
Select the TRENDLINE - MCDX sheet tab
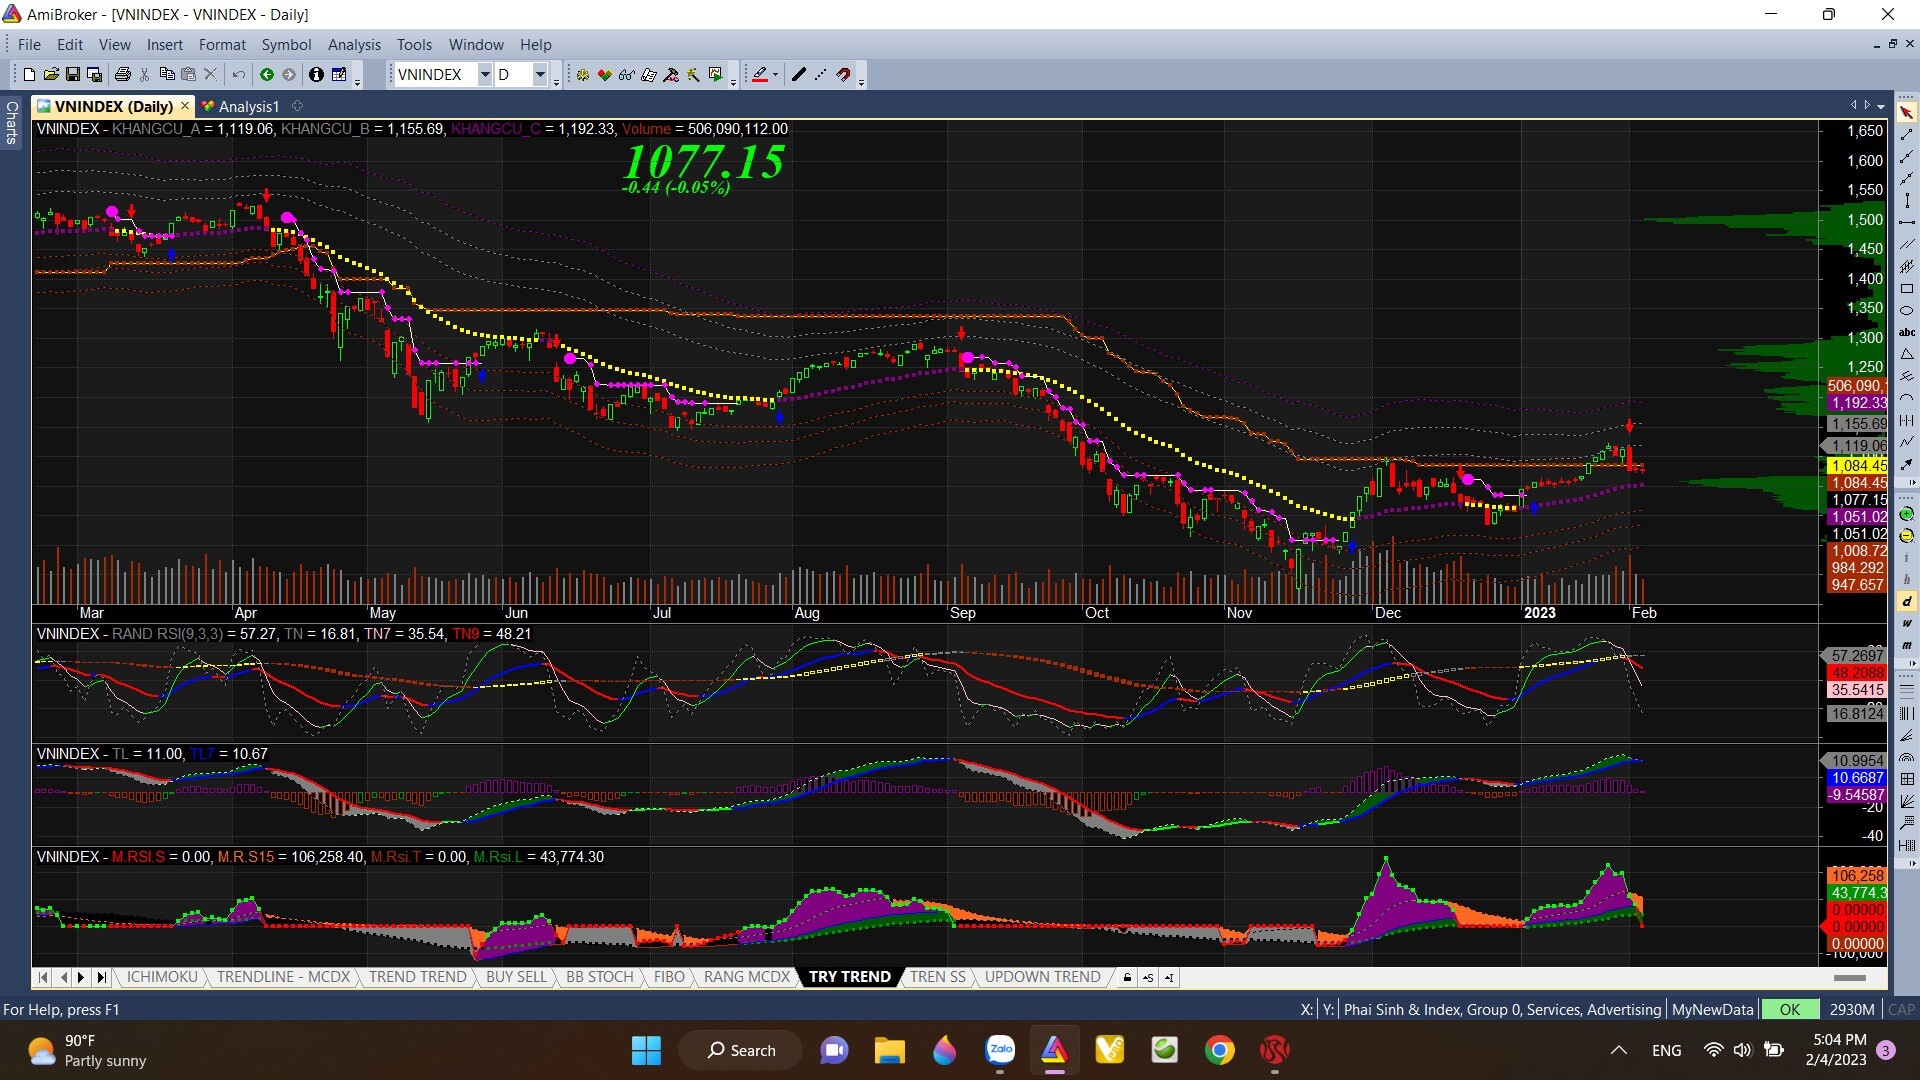[283, 977]
